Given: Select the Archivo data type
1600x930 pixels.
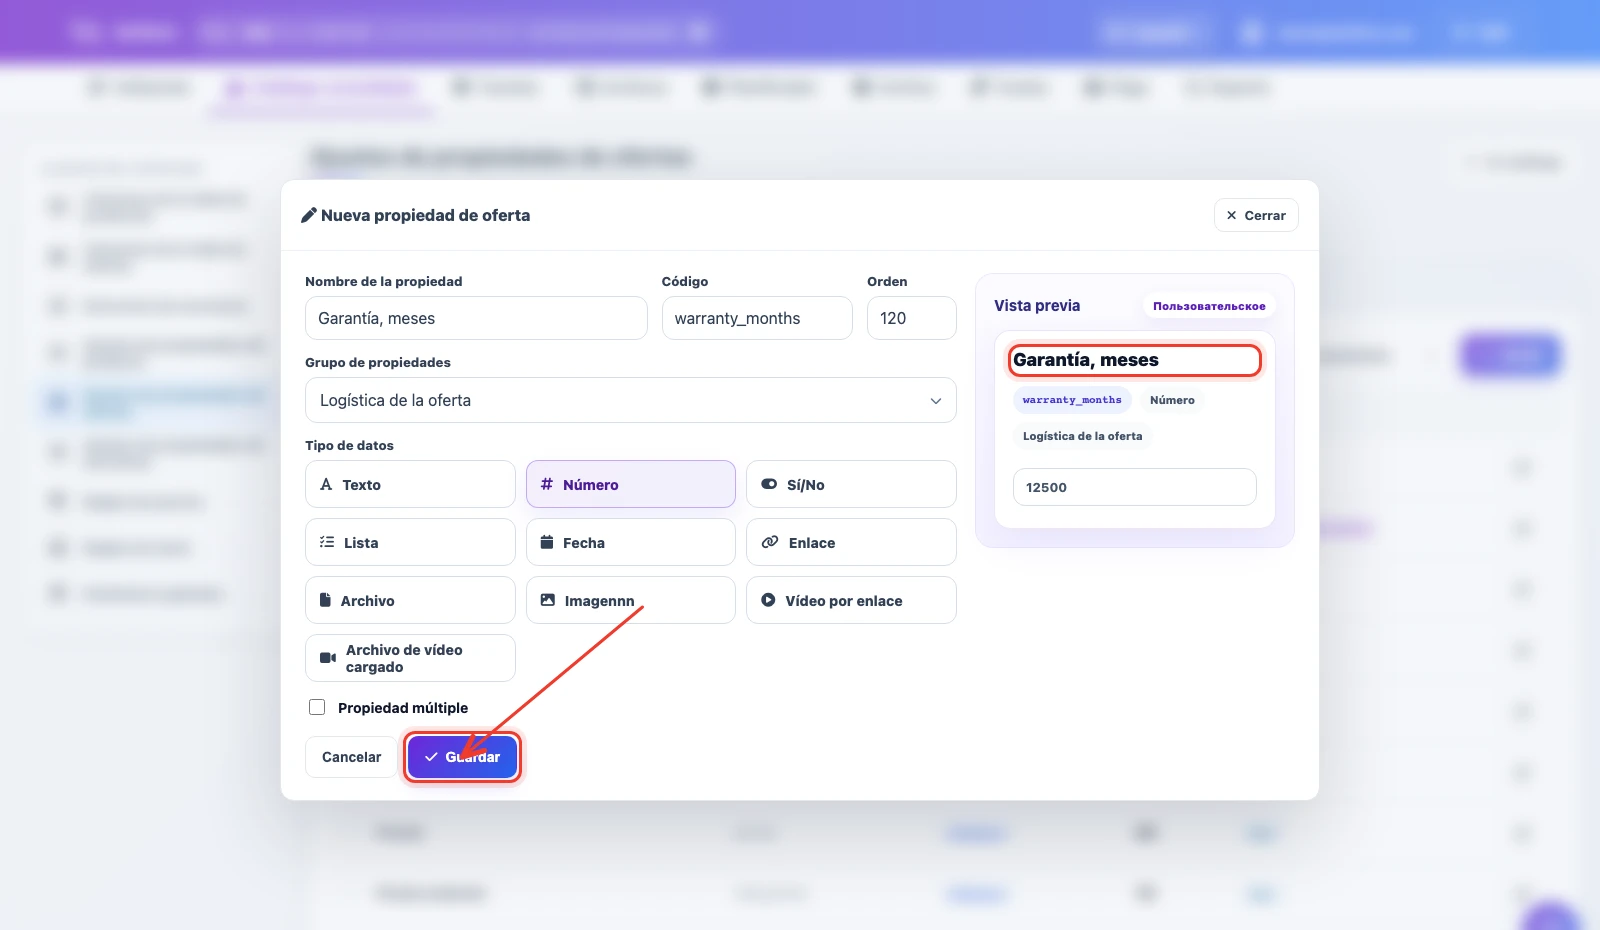Looking at the screenshot, I should 410,600.
